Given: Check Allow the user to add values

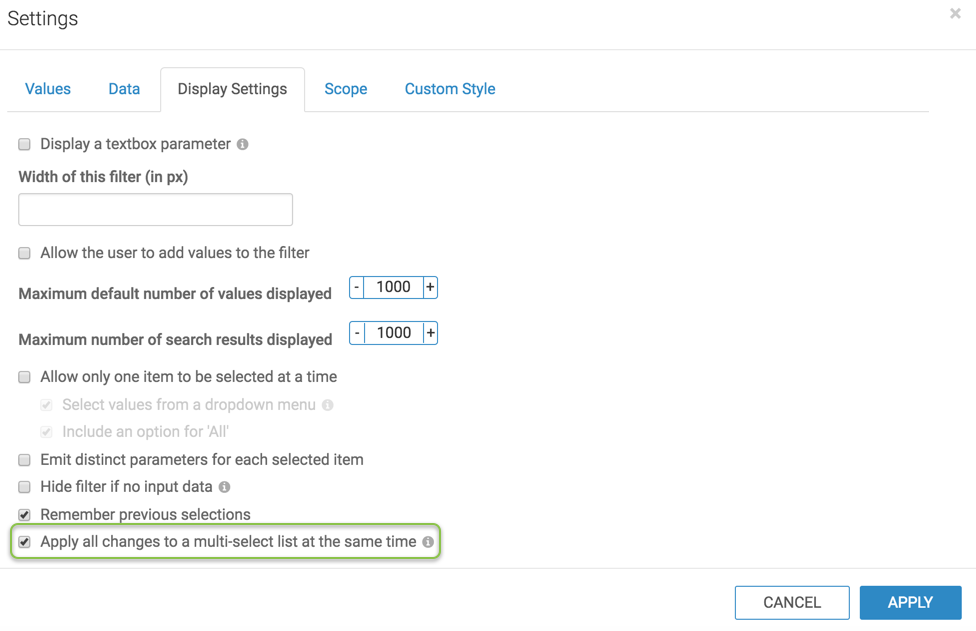Looking at the screenshot, I should [25, 253].
